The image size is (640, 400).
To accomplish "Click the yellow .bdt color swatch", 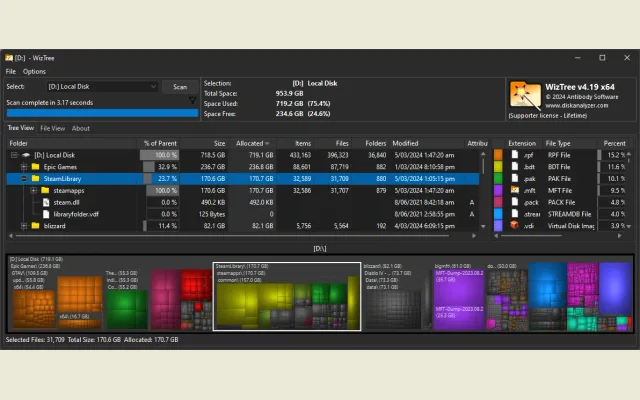I will coord(498,167).
